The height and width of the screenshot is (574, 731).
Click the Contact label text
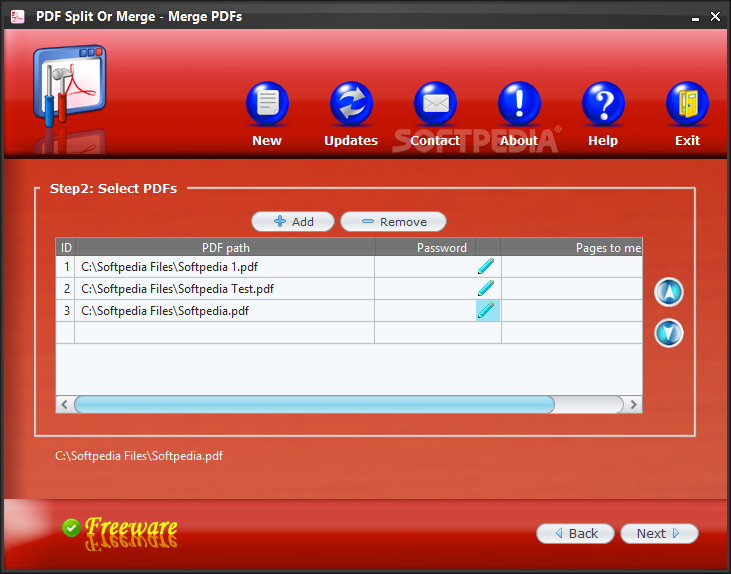tap(435, 140)
